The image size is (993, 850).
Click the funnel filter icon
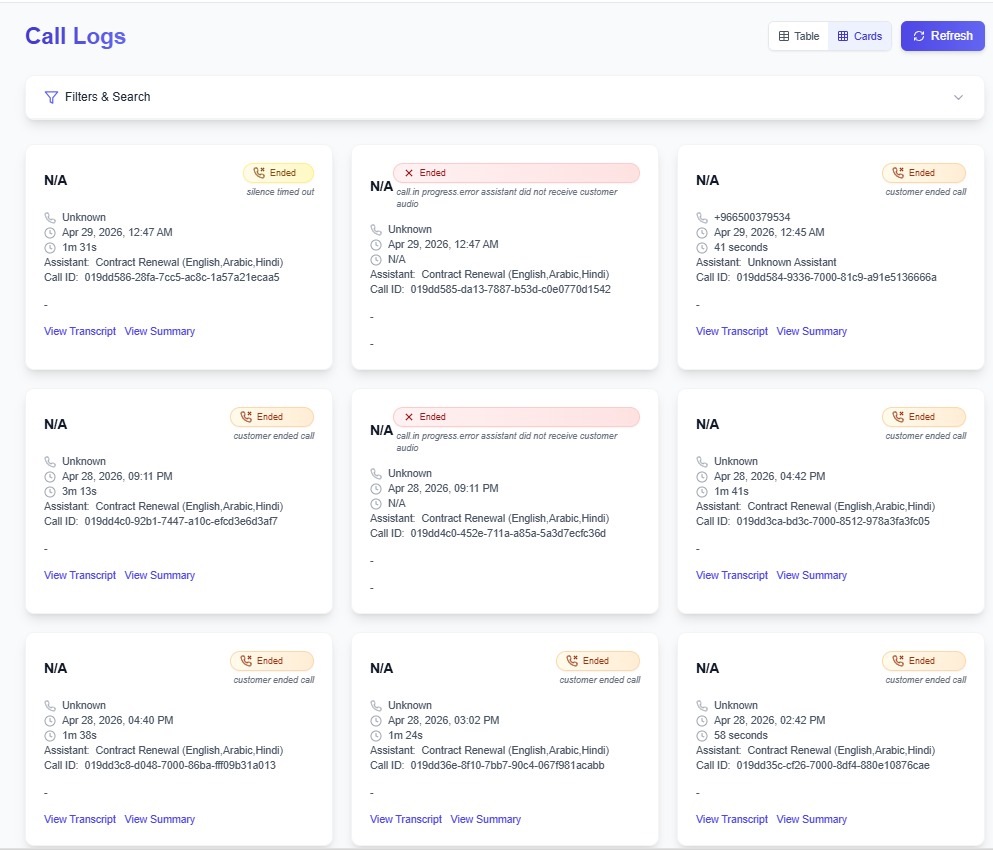(x=51, y=97)
